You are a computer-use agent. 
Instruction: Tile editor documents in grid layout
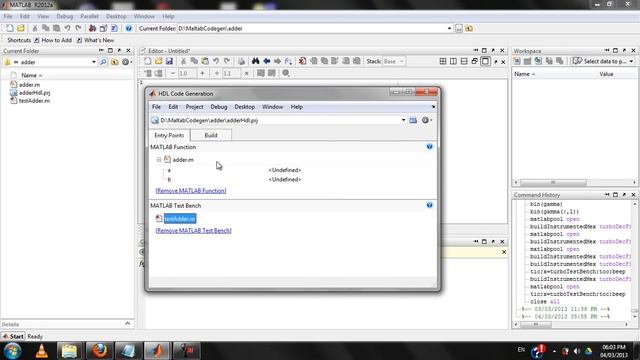pyautogui.click(x=443, y=61)
